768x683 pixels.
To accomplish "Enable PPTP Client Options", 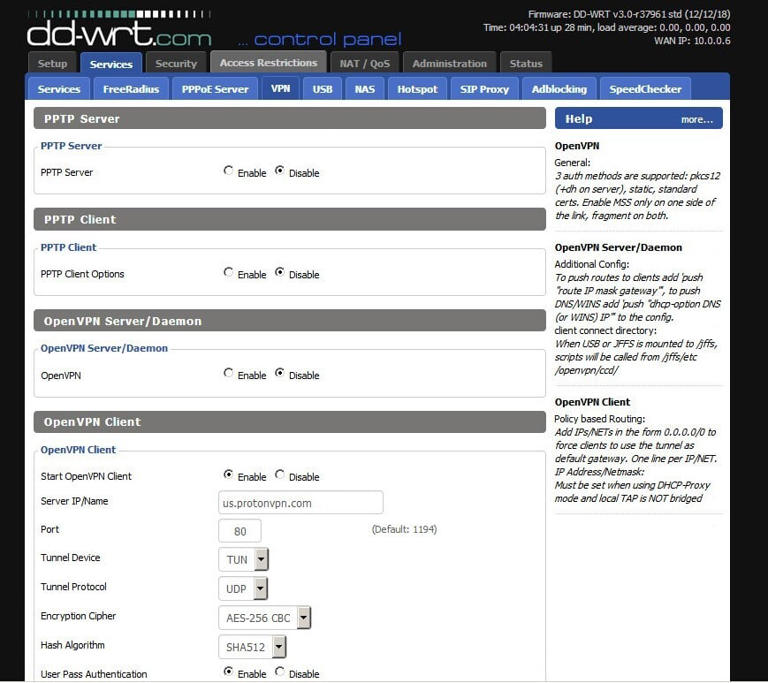I will (228, 272).
